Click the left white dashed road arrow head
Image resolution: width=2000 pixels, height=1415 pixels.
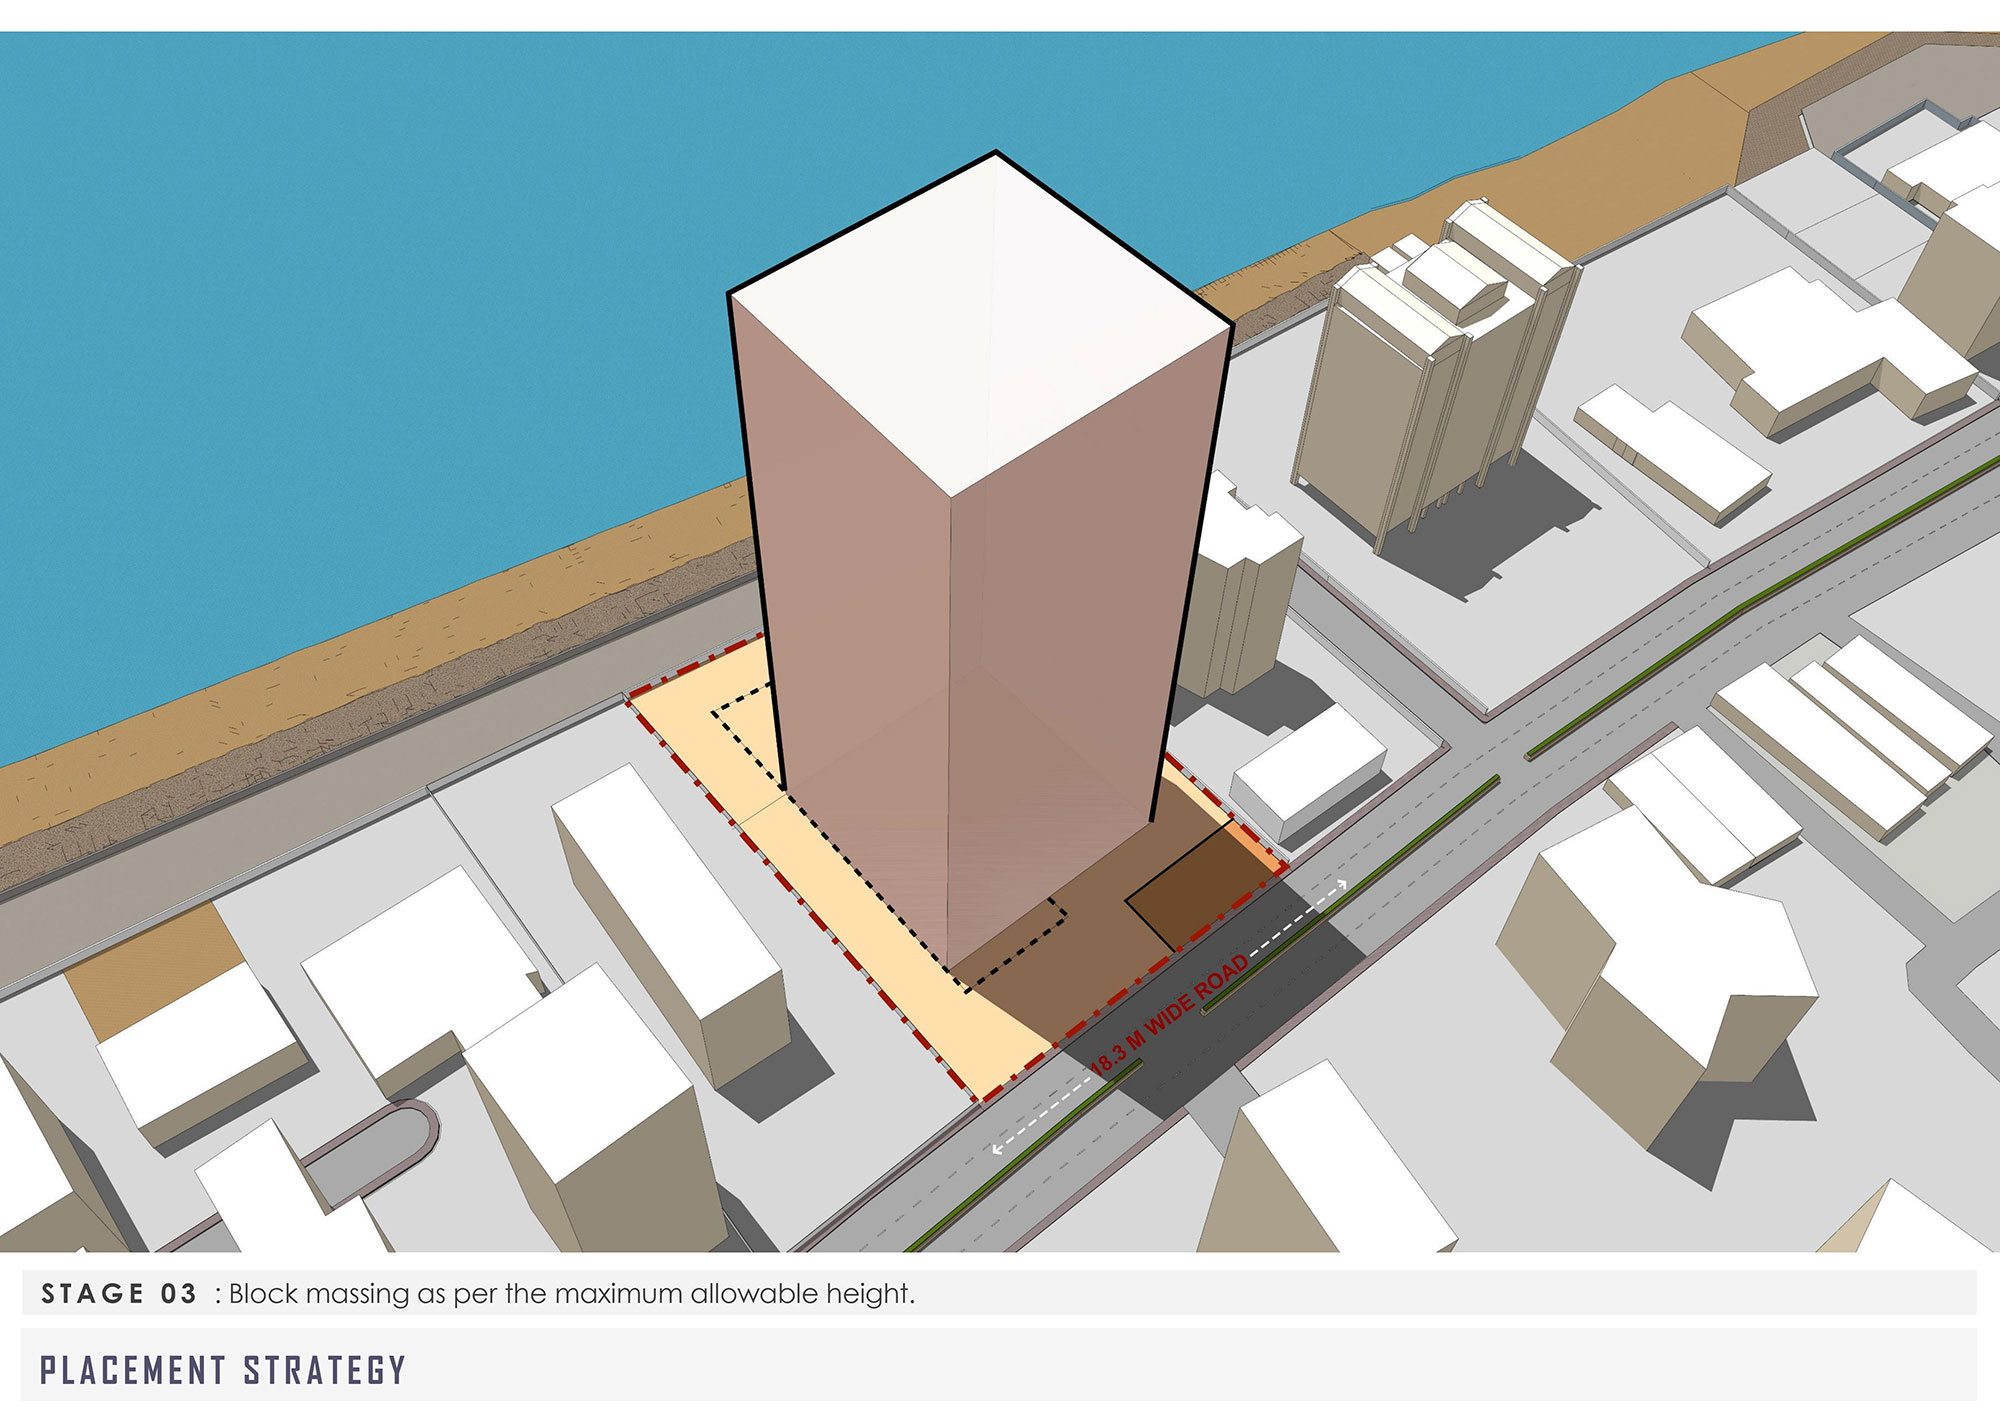[x=997, y=1149]
